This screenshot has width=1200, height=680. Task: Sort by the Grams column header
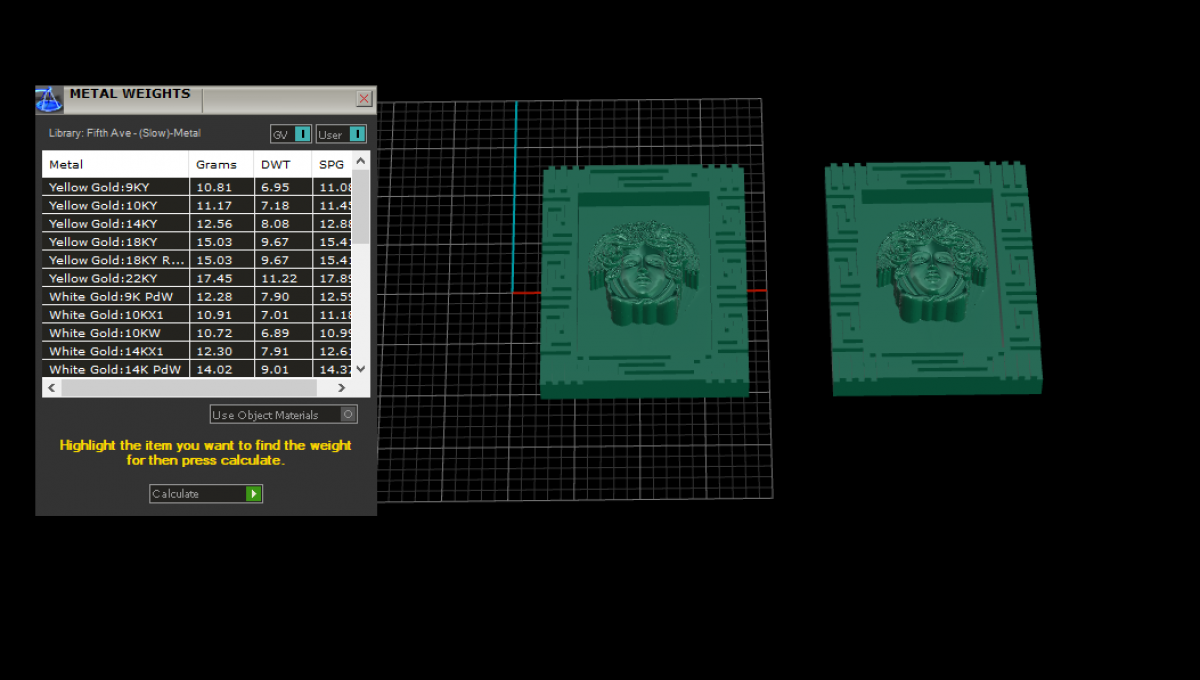point(220,164)
